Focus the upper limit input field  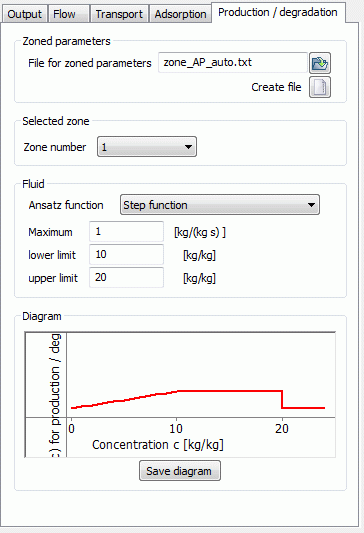tap(126, 277)
